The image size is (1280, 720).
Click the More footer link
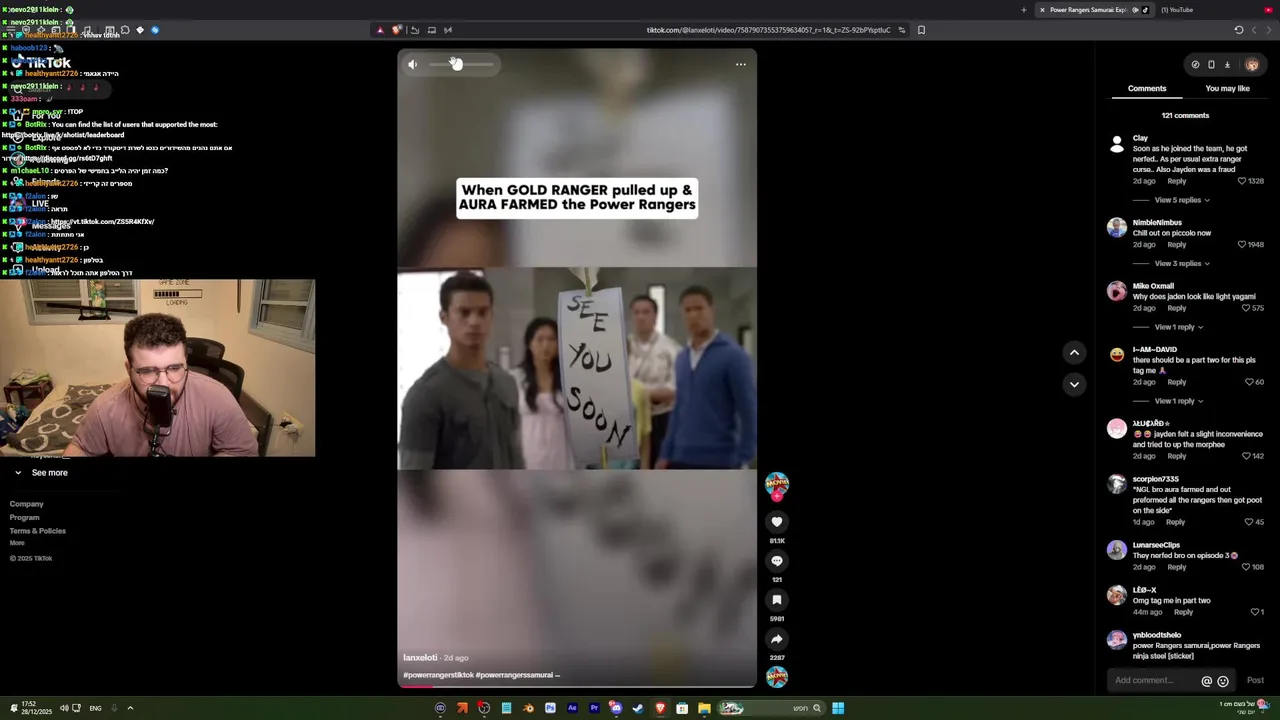coord(17,543)
